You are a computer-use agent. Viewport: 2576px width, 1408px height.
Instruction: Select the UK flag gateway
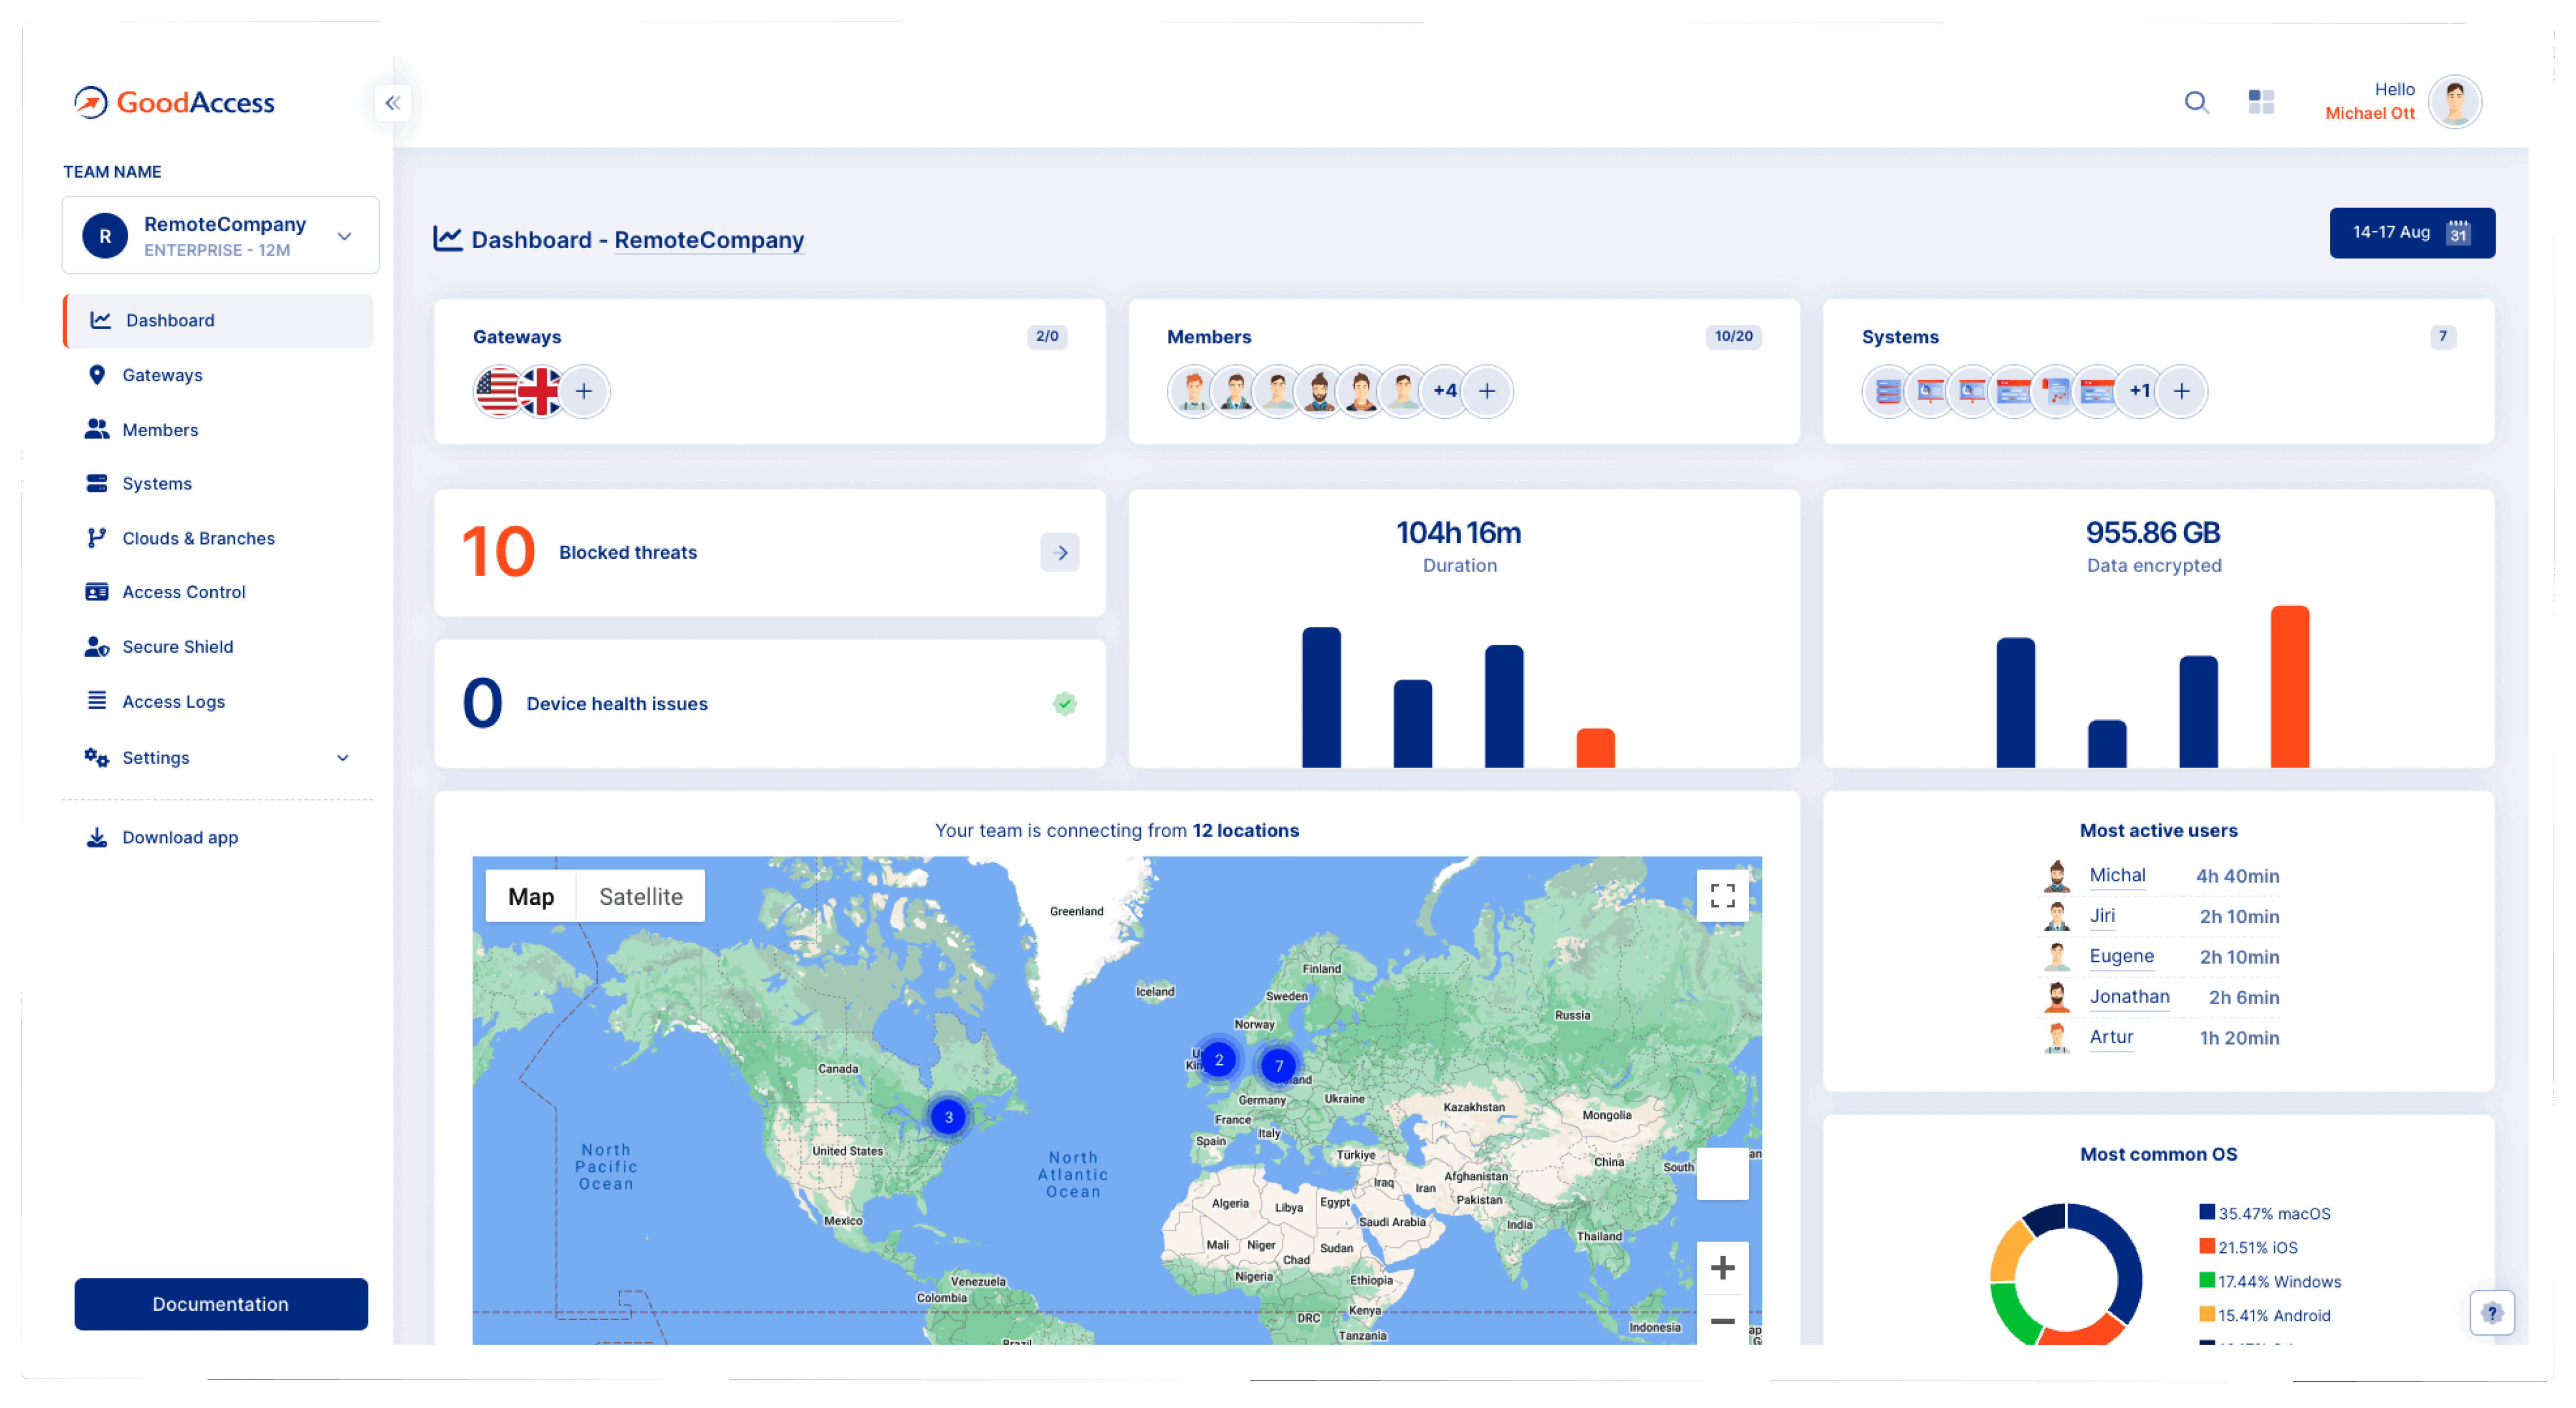coord(540,391)
